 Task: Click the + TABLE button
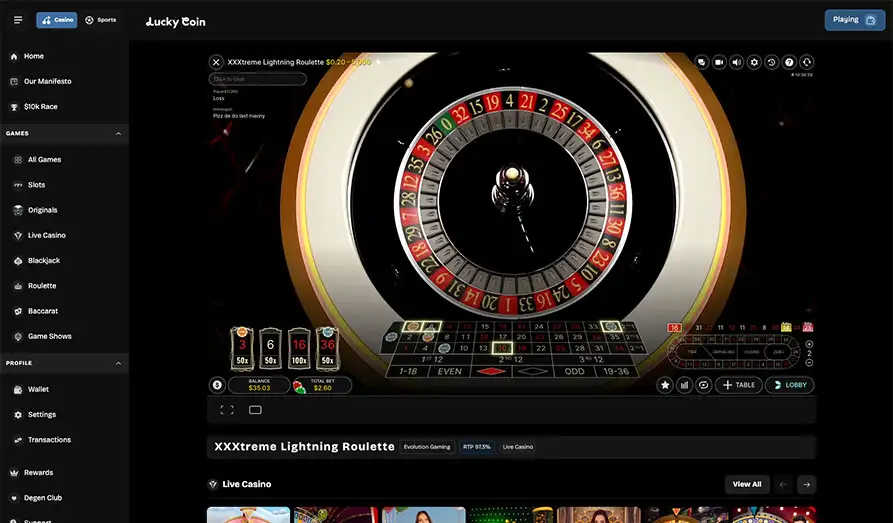pyautogui.click(x=739, y=385)
